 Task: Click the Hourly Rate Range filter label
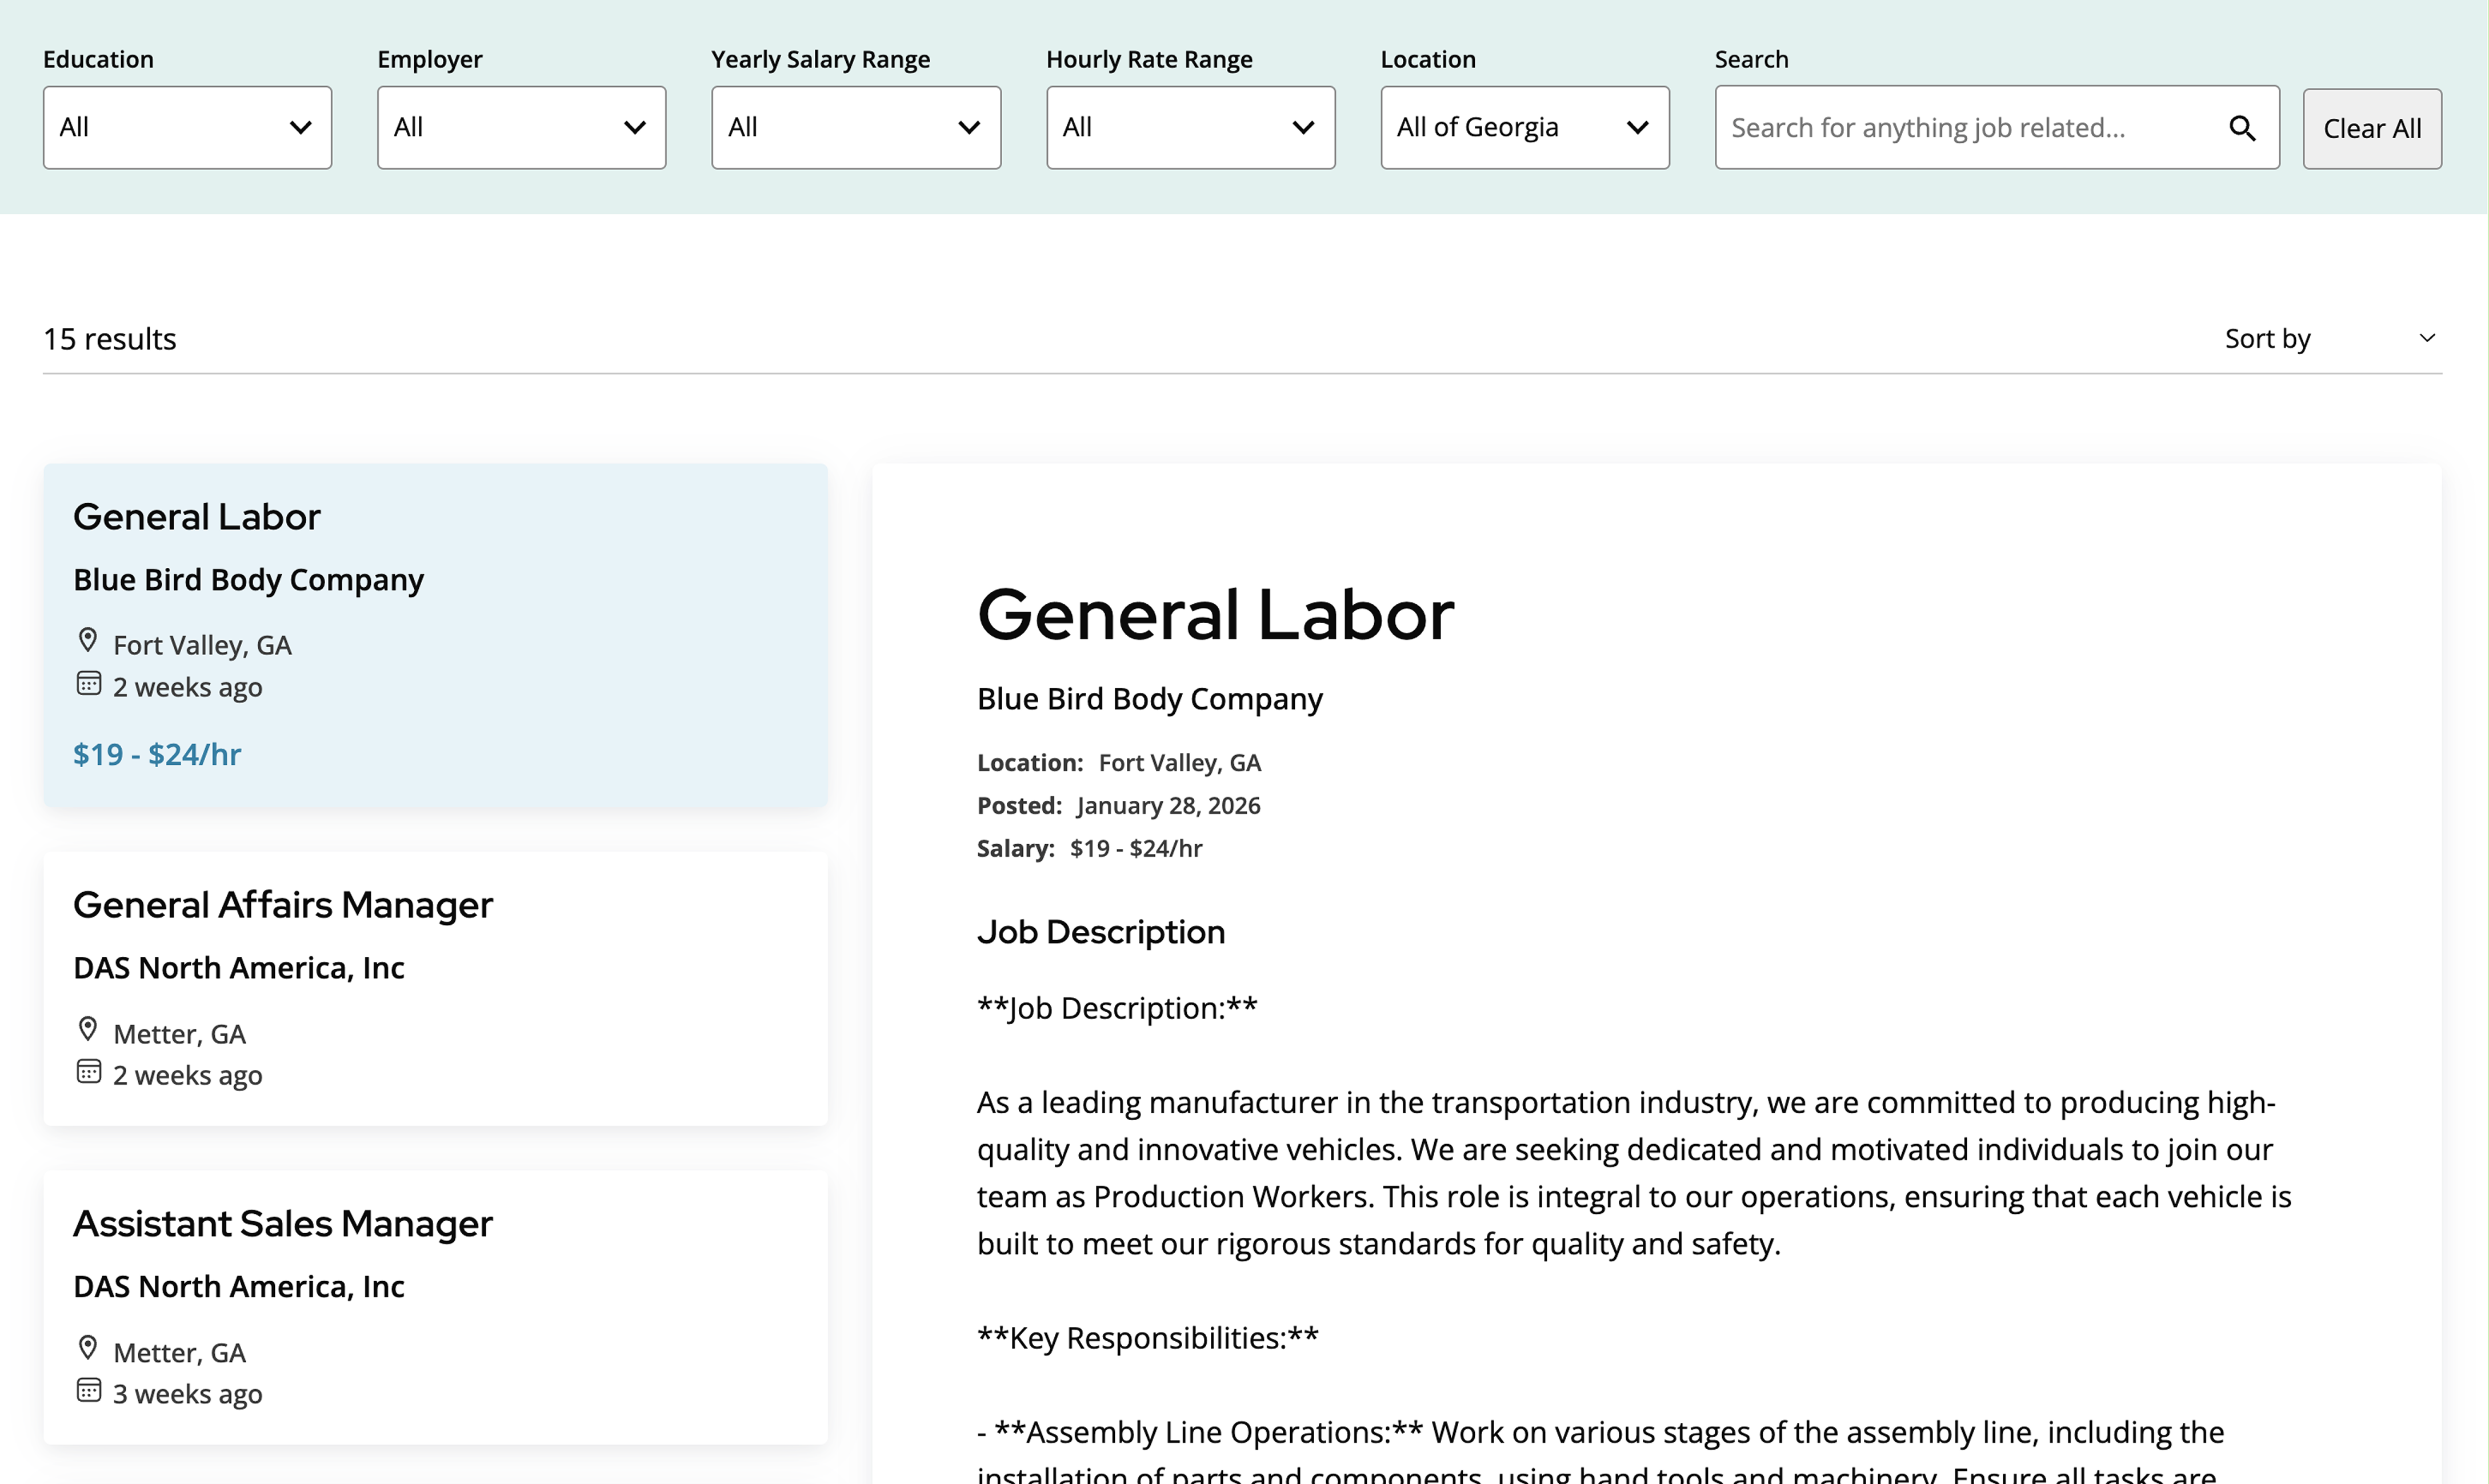click(1149, 60)
